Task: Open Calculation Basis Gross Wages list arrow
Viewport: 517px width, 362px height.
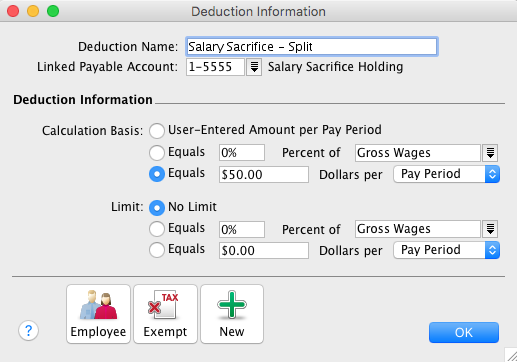Action: coord(490,153)
